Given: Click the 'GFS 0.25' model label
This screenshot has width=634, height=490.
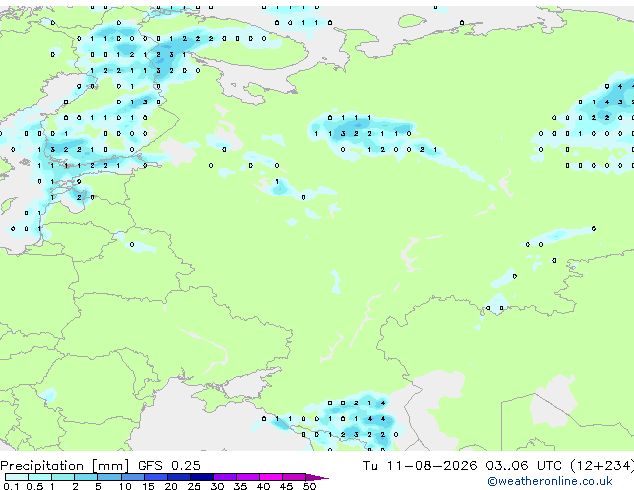Looking at the screenshot, I should 169,466.
